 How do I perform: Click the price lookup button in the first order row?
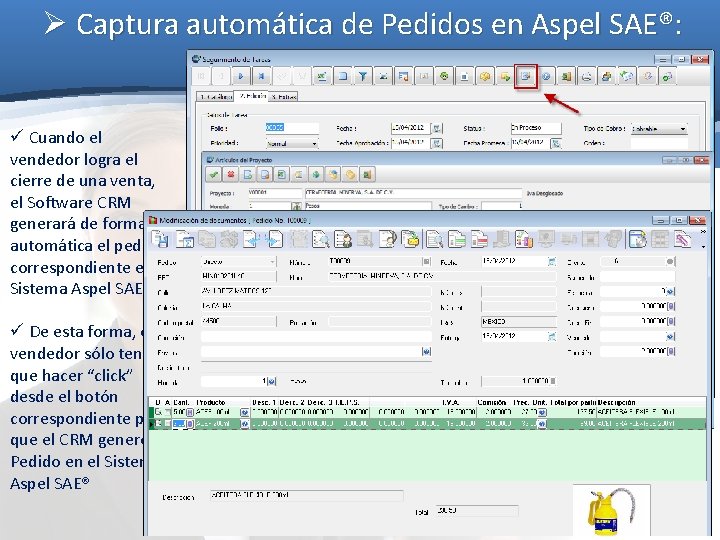click(x=542, y=412)
